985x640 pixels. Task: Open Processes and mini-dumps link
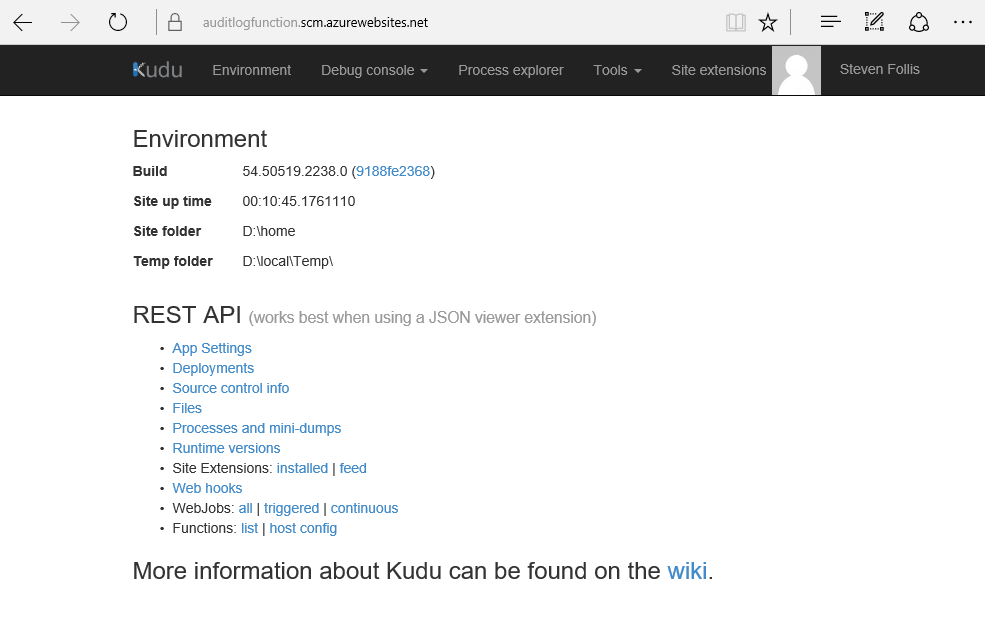pos(257,428)
